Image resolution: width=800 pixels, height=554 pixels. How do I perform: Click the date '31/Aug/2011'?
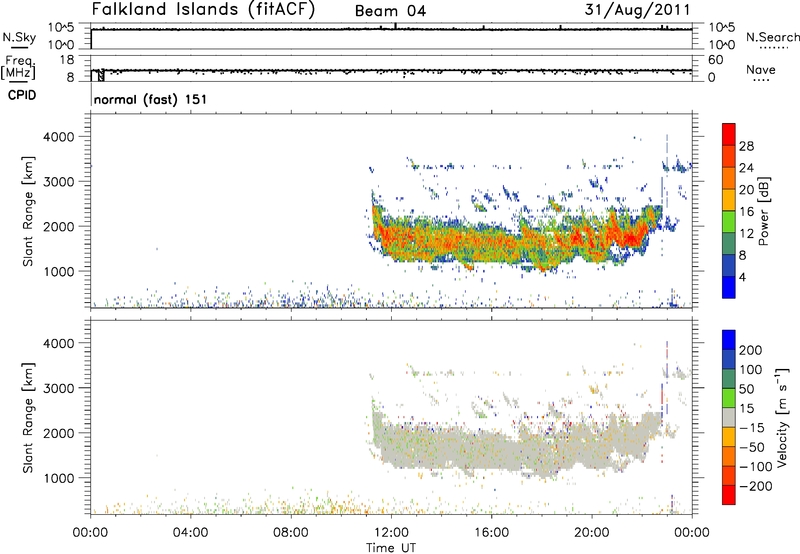pos(637,9)
